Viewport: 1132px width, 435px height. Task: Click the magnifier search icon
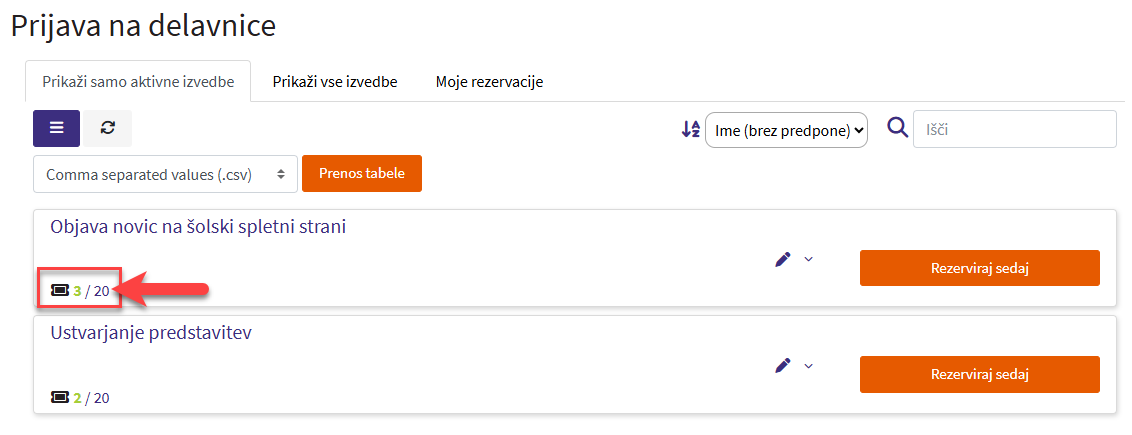898,128
